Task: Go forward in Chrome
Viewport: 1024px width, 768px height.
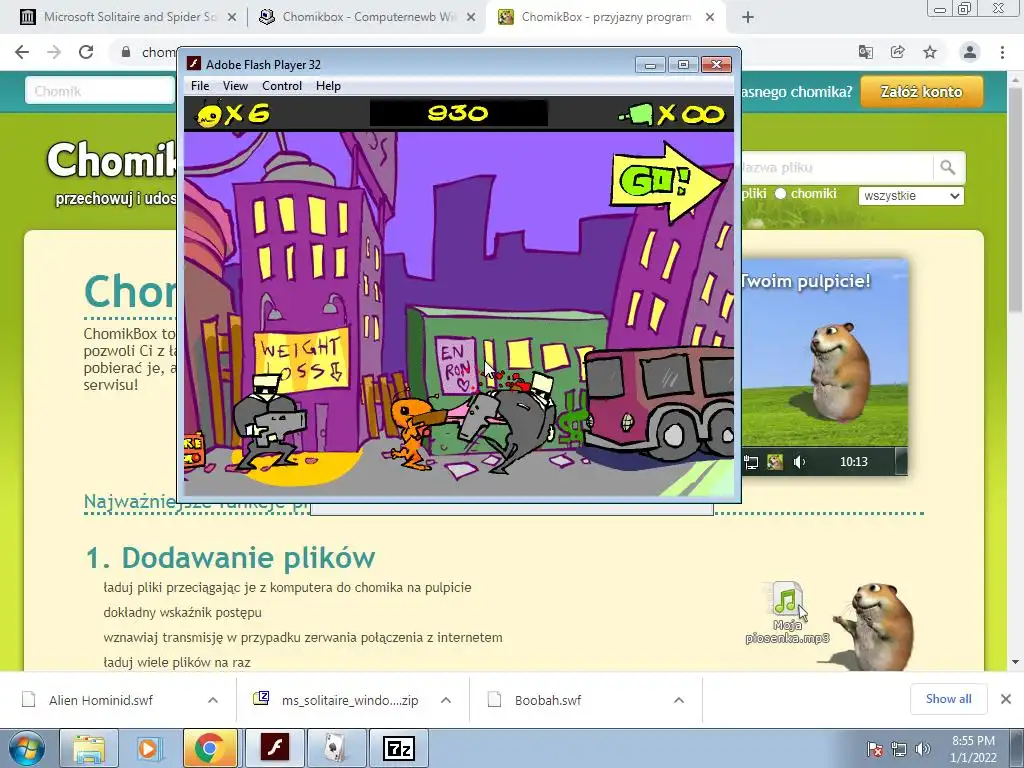Action: [54, 52]
